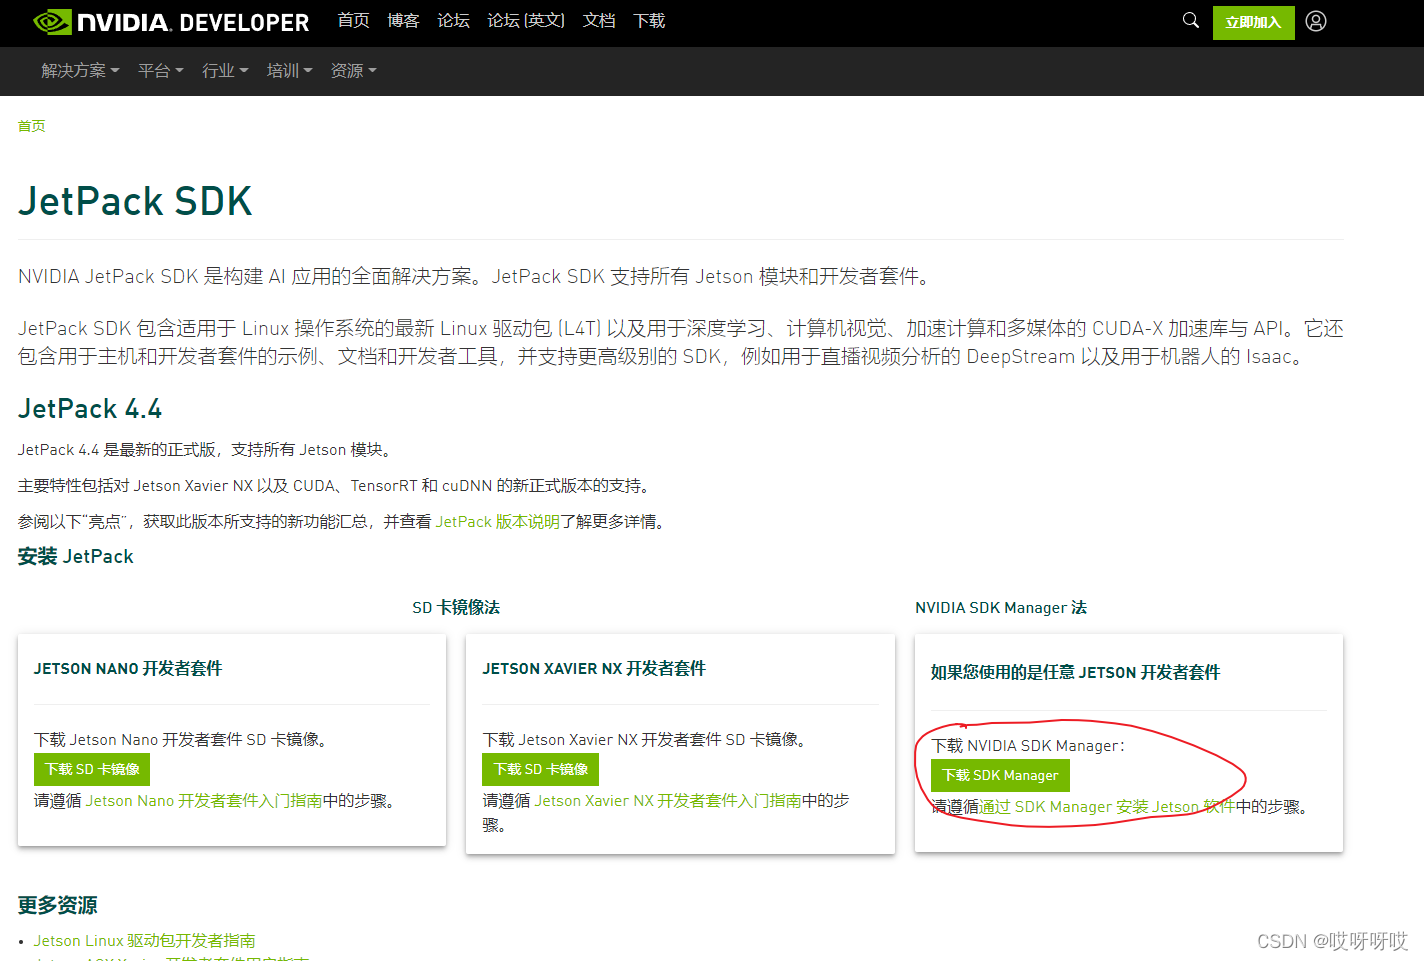The height and width of the screenshot is (961, 1424).
Task: Click the 立即加入 join button
Action: click(x=1253, y=22)
